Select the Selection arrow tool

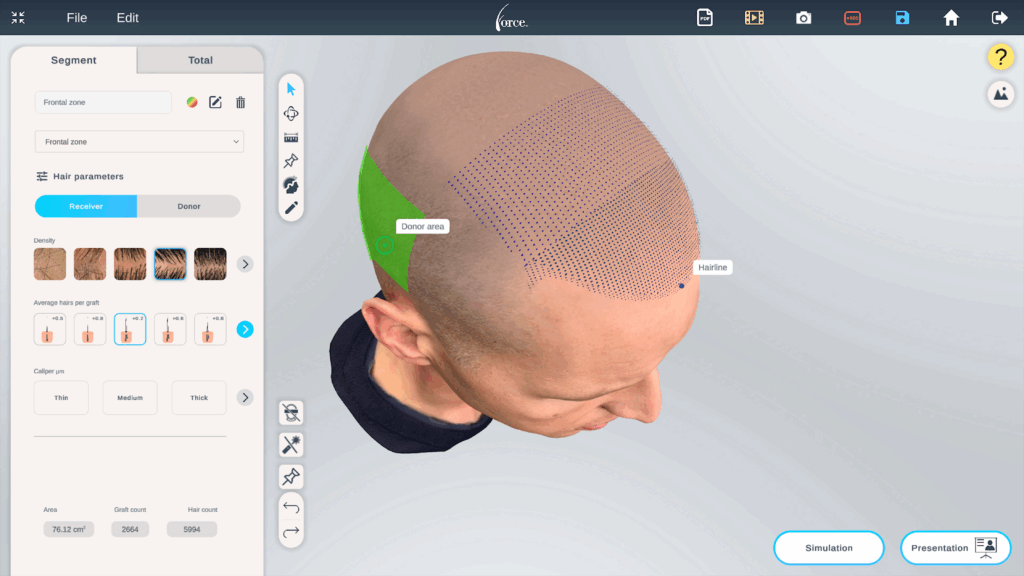[x=291, y=89]
